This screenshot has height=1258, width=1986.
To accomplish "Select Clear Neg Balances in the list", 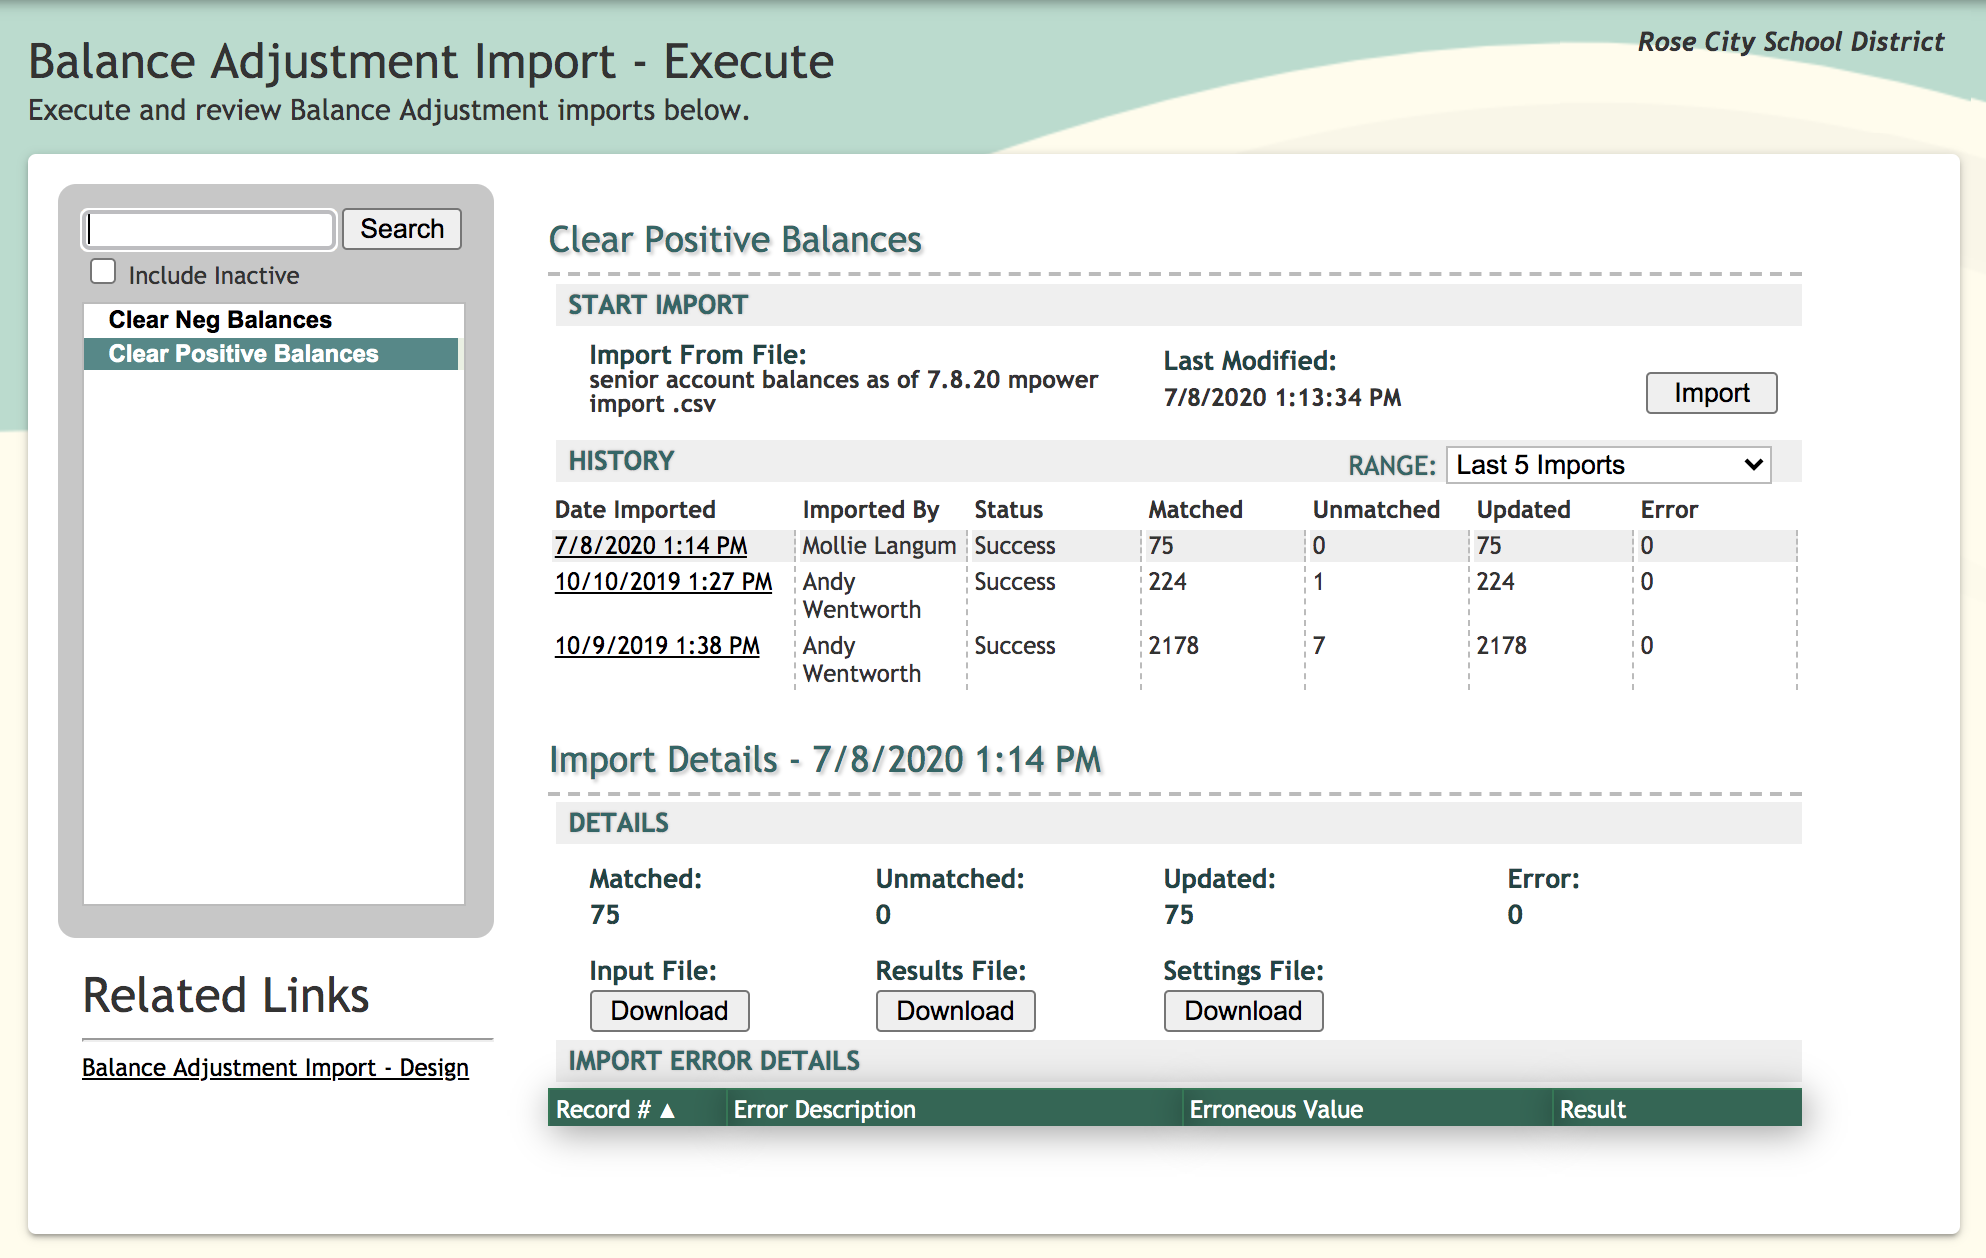I will (x=220, y=320).
